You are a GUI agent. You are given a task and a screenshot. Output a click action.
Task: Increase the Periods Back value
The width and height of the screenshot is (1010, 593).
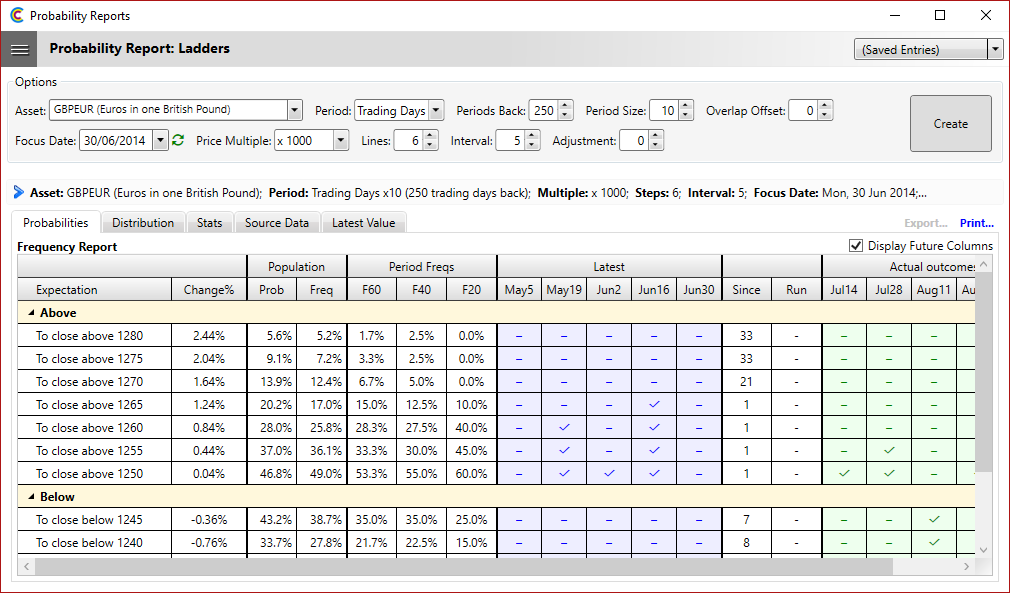click(566, 106)
